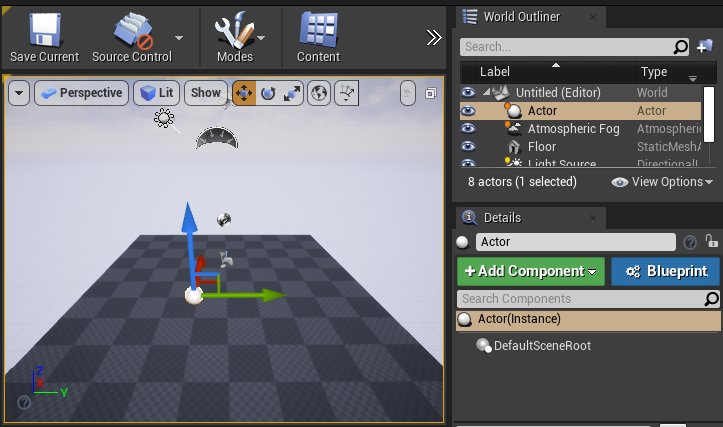The image size is (723, 427).
Task: Select the translate gizmo mode icon
Action: point(243,93)
